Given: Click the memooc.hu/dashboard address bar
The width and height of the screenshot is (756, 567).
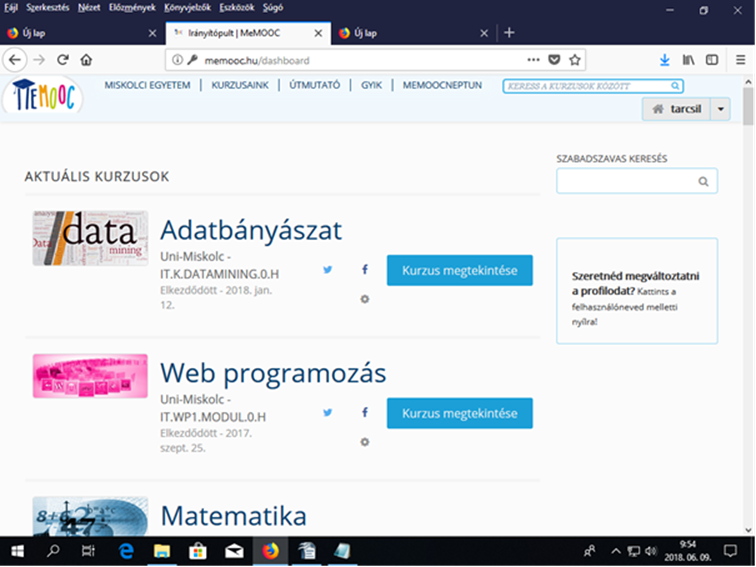Looking at the screenshot, I should [x=376, y=60].
